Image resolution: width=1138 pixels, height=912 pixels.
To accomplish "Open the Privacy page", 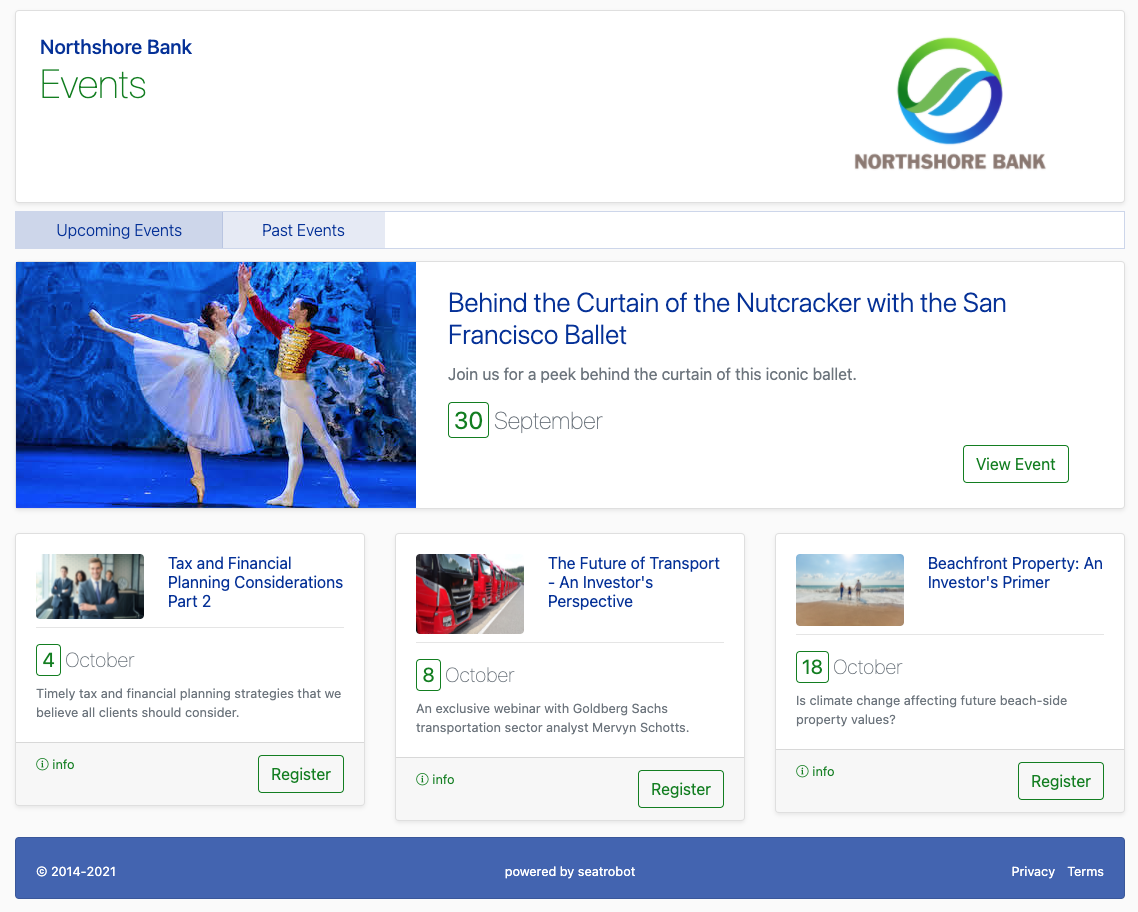I will [x=1032, y=871].
